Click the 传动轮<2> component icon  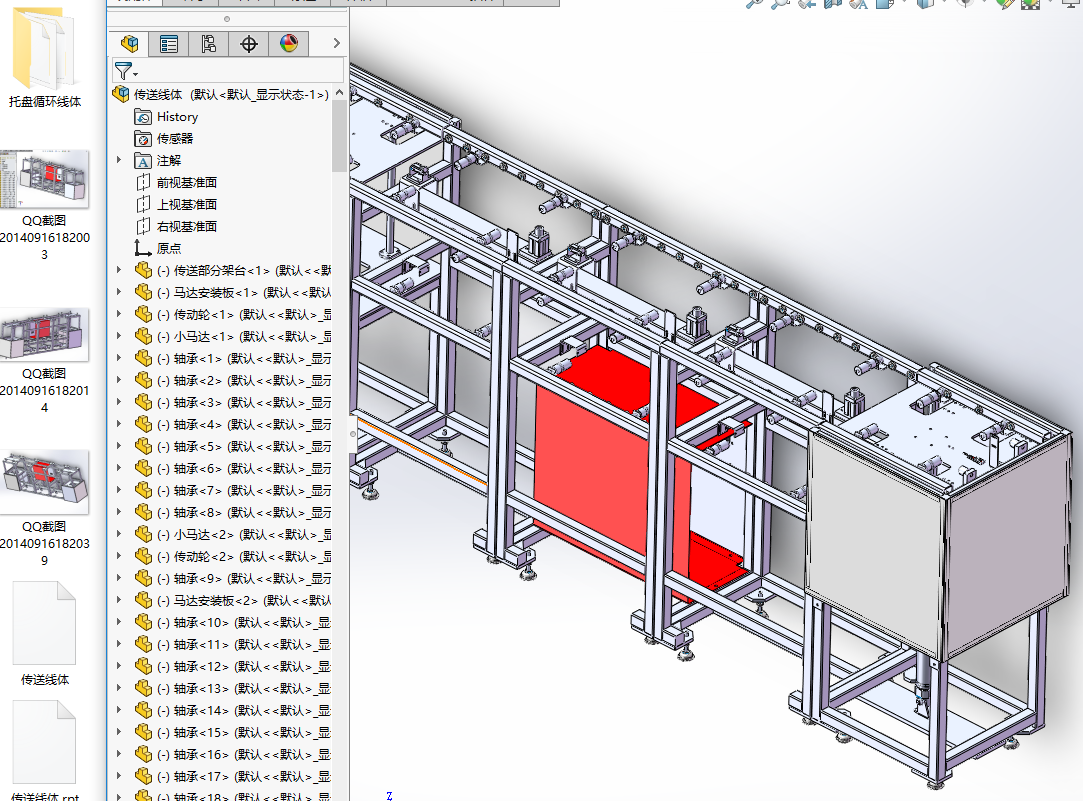click(x=143, y=557)
